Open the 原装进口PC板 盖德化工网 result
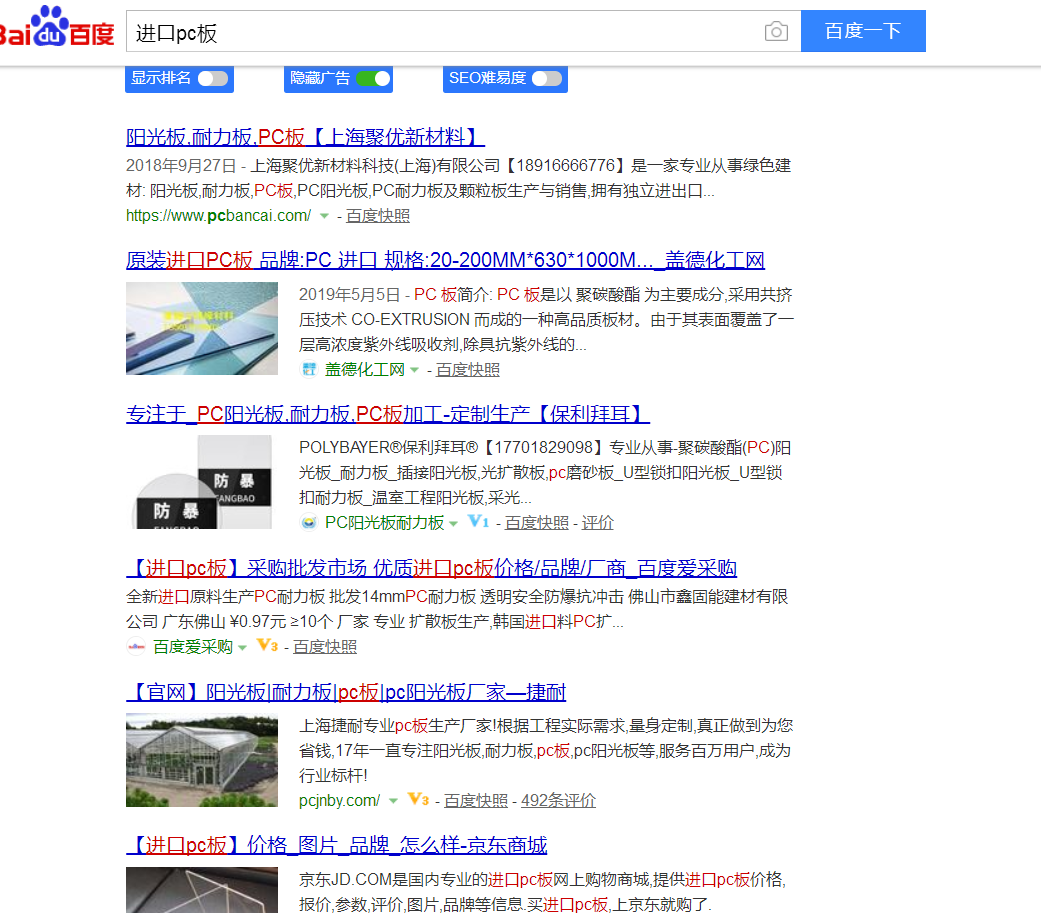The width and height of the screenshot is (1041, 913). coord(445,260)
